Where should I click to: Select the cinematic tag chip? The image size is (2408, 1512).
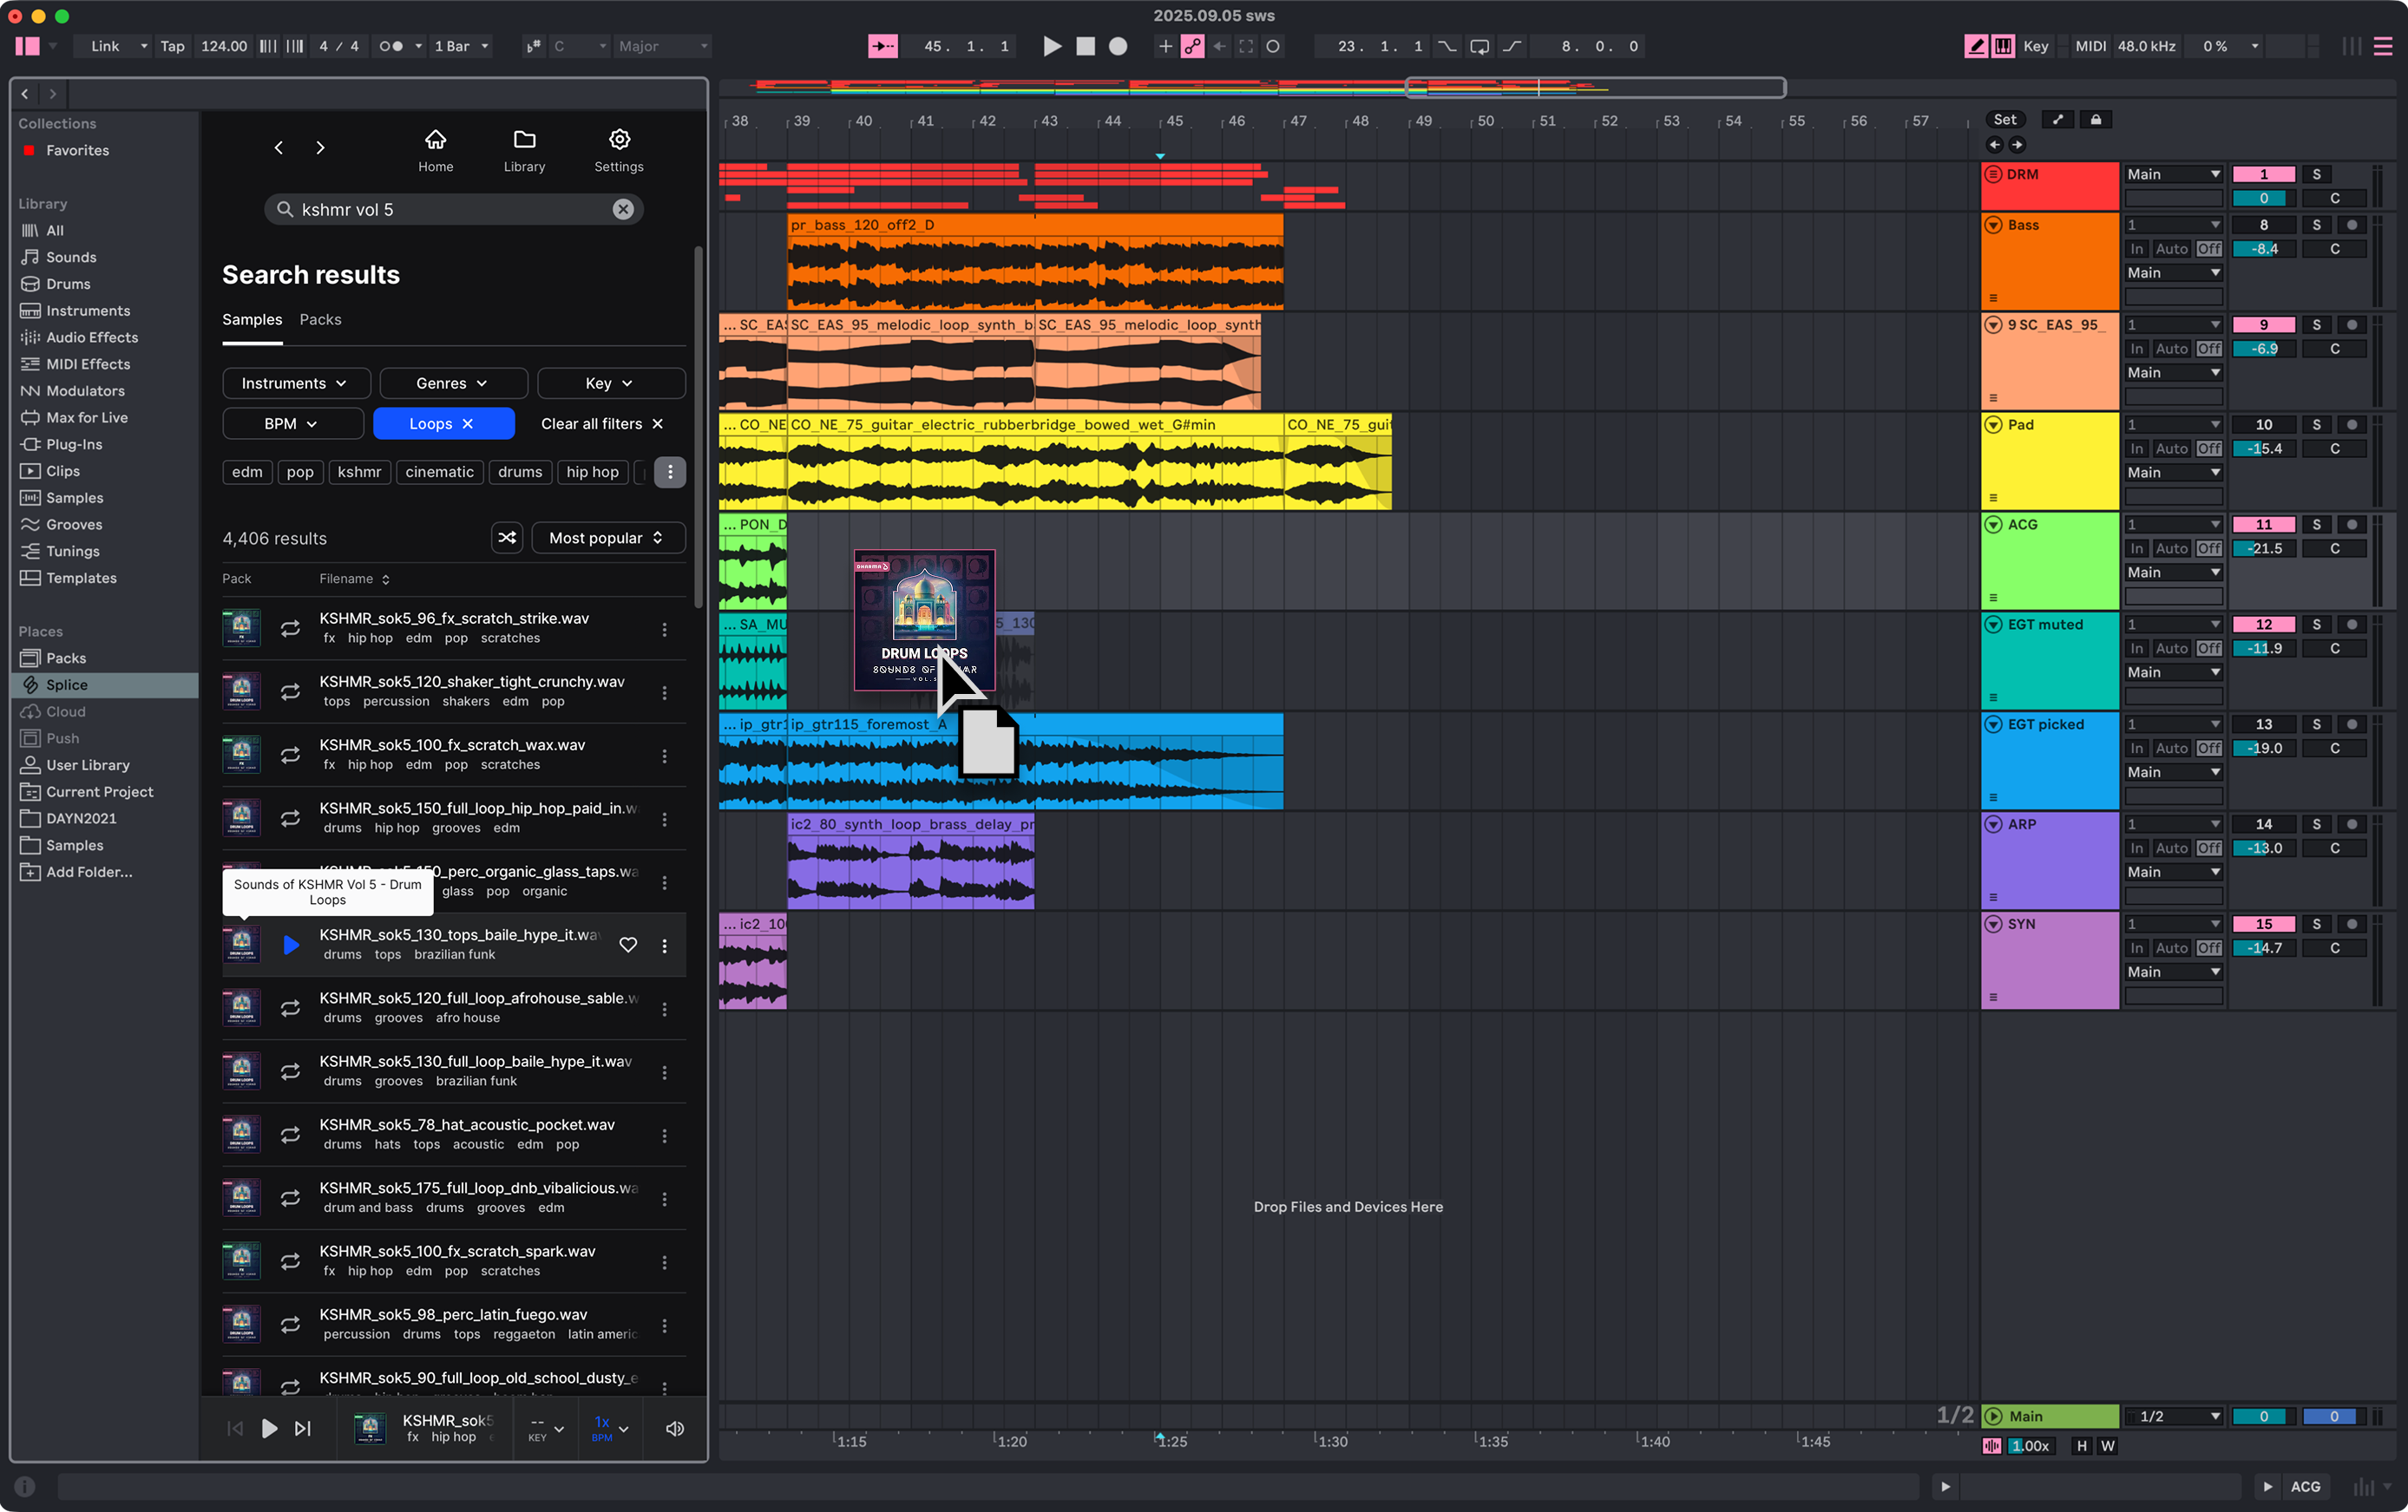[439, 472]
